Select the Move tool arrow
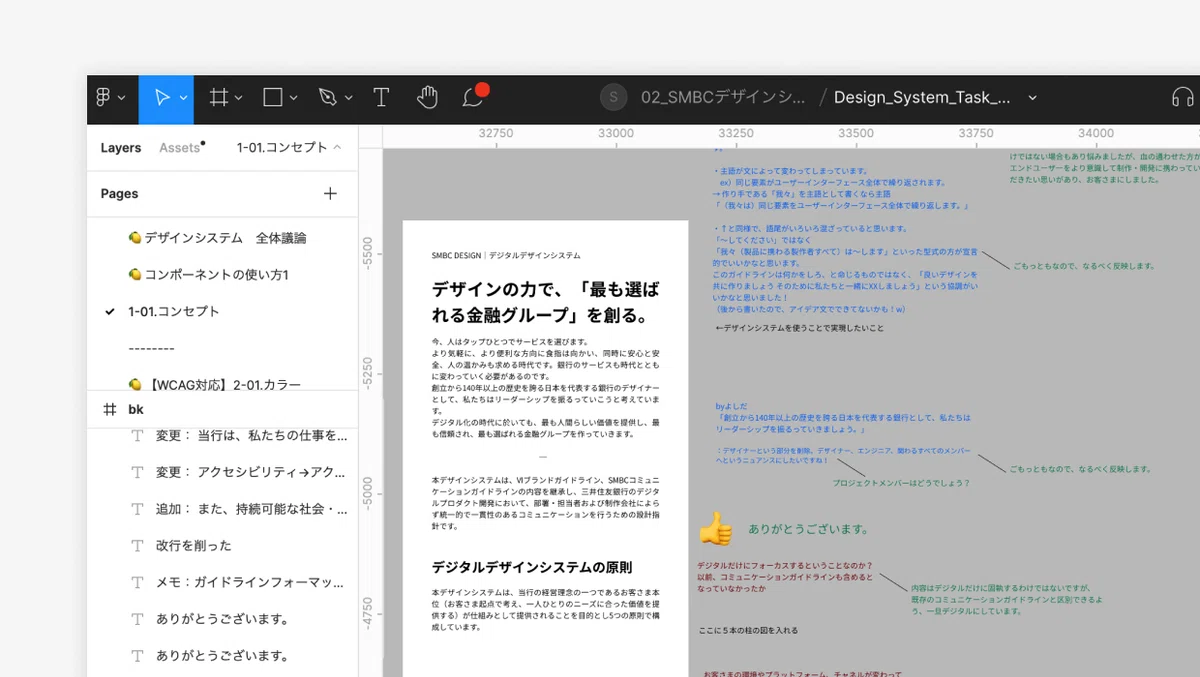The height and width of the screenshot is (677, 1200). (x=161, y=97)
